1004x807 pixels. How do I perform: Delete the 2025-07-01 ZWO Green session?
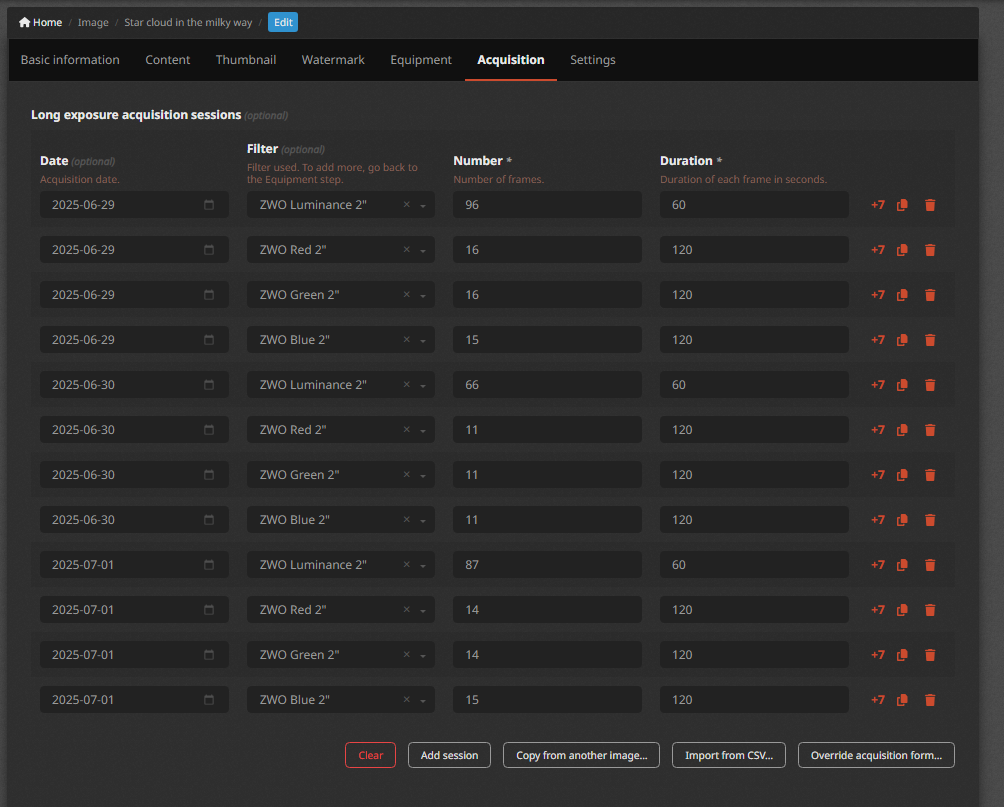tap(930, 655)
